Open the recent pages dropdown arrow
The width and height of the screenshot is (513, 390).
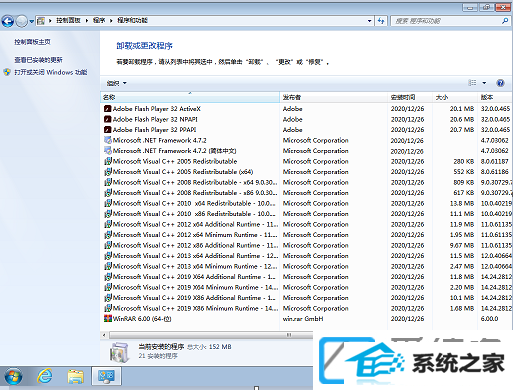(31, 21)
